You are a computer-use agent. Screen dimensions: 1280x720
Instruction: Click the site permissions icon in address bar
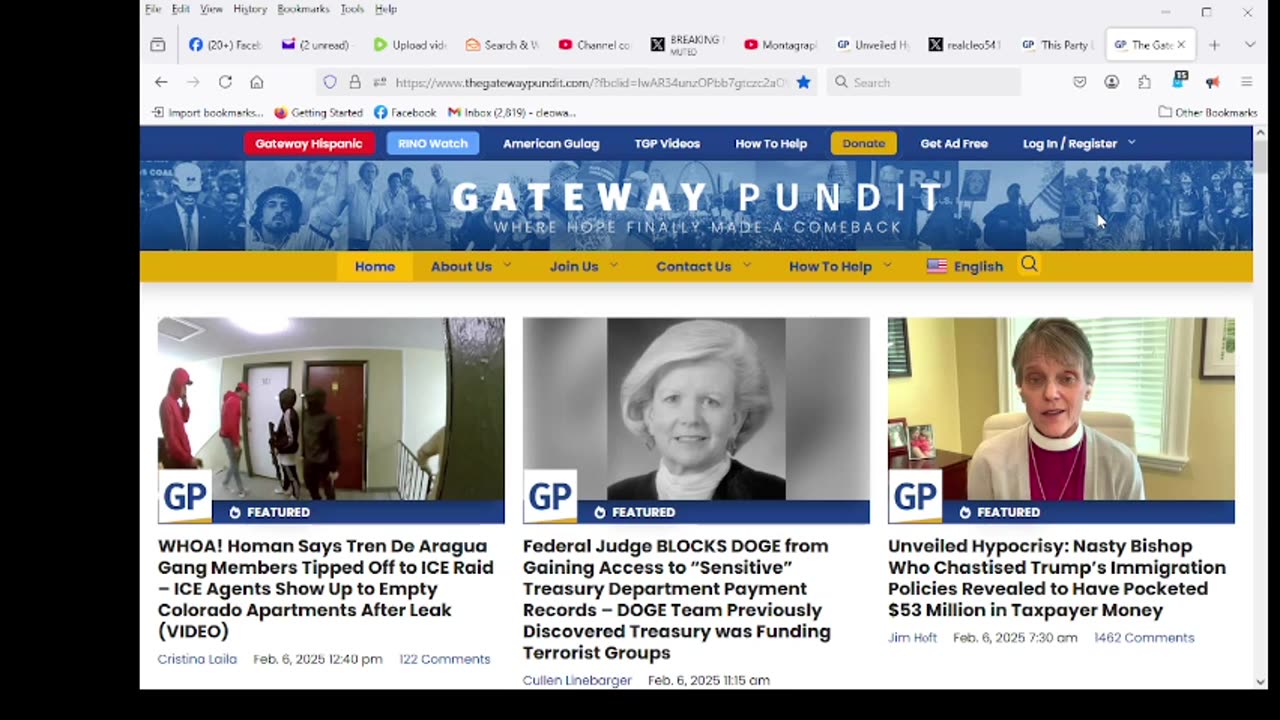coord(380,82)
